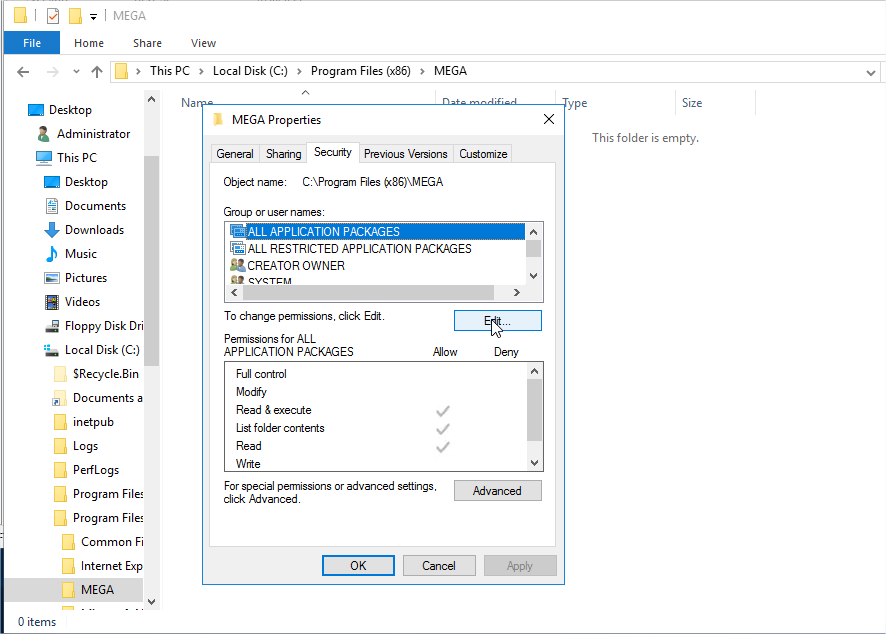Switch to the Sharing tab
This screenshot has height=634, width=886.
pyautogui.click(x=283, y=154)
